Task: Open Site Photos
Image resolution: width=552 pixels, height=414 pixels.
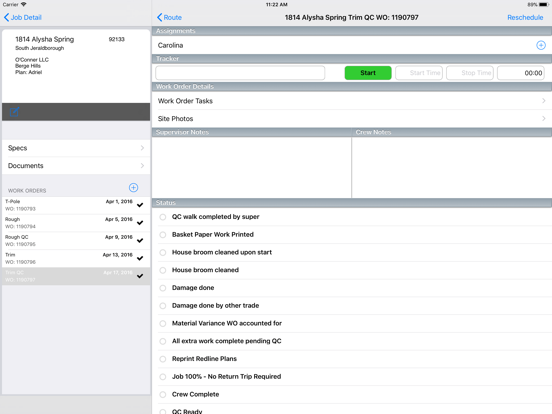Action: [x=352, y=119]
